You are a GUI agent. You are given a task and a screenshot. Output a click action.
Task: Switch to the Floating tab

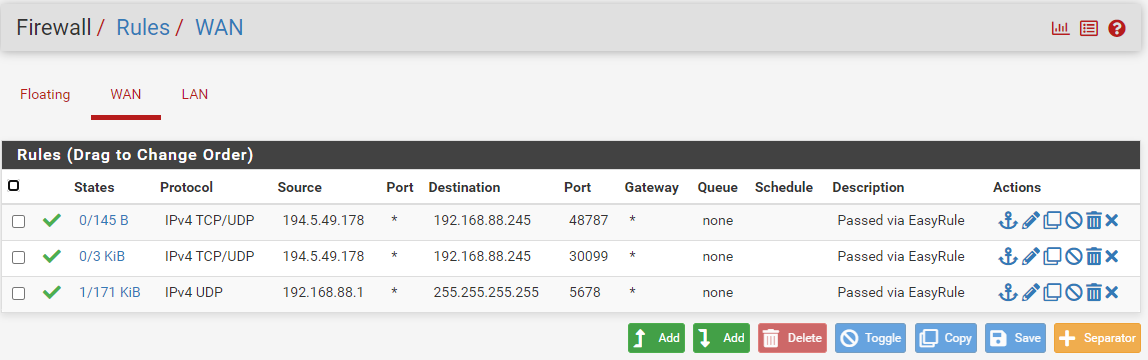point(45,94)
